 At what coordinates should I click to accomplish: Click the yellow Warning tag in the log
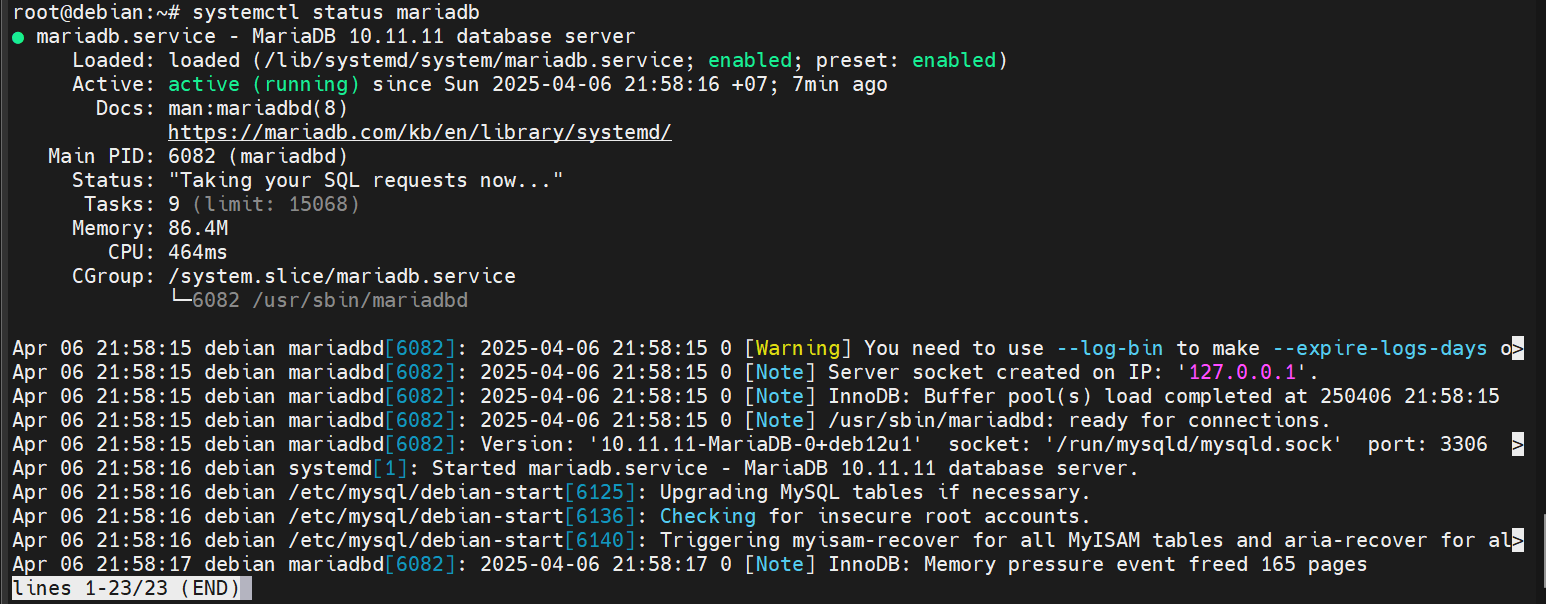click(x=797, y=348)
